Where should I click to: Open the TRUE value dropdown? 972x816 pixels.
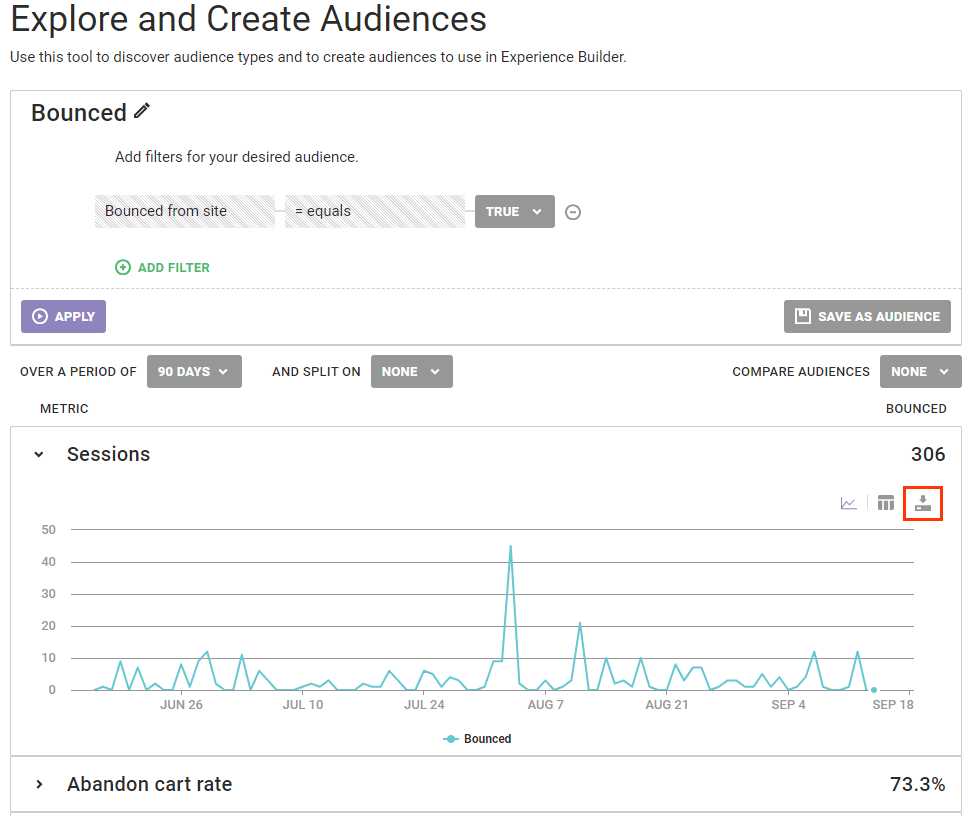click(514, 212)
